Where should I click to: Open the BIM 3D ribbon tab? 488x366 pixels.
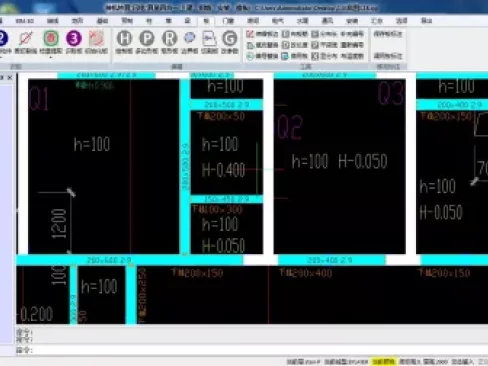click(25, 21)
